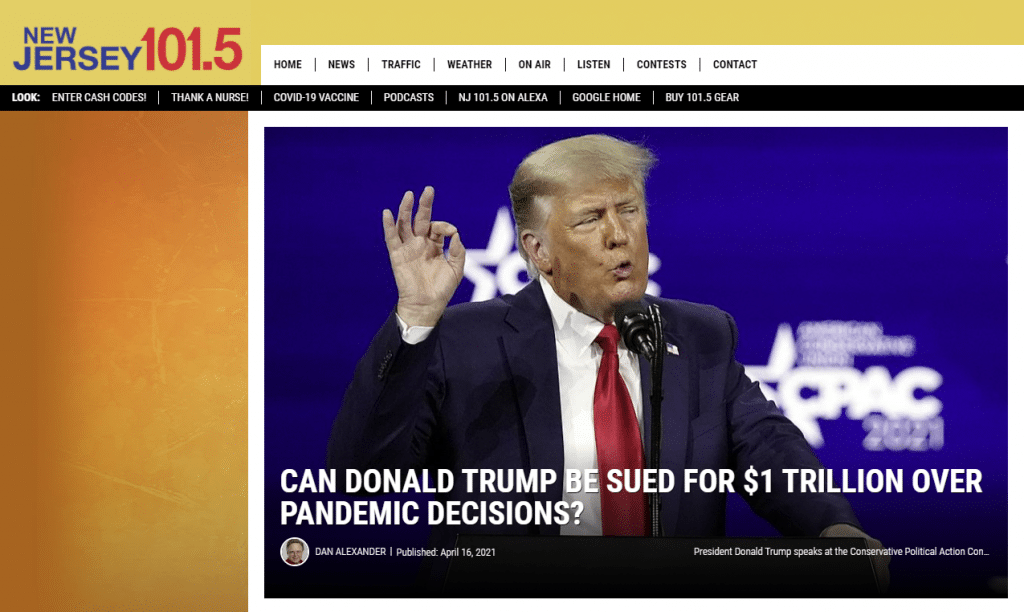Open the Contests page
The image size is (1024, 612).
coord(662,65)
